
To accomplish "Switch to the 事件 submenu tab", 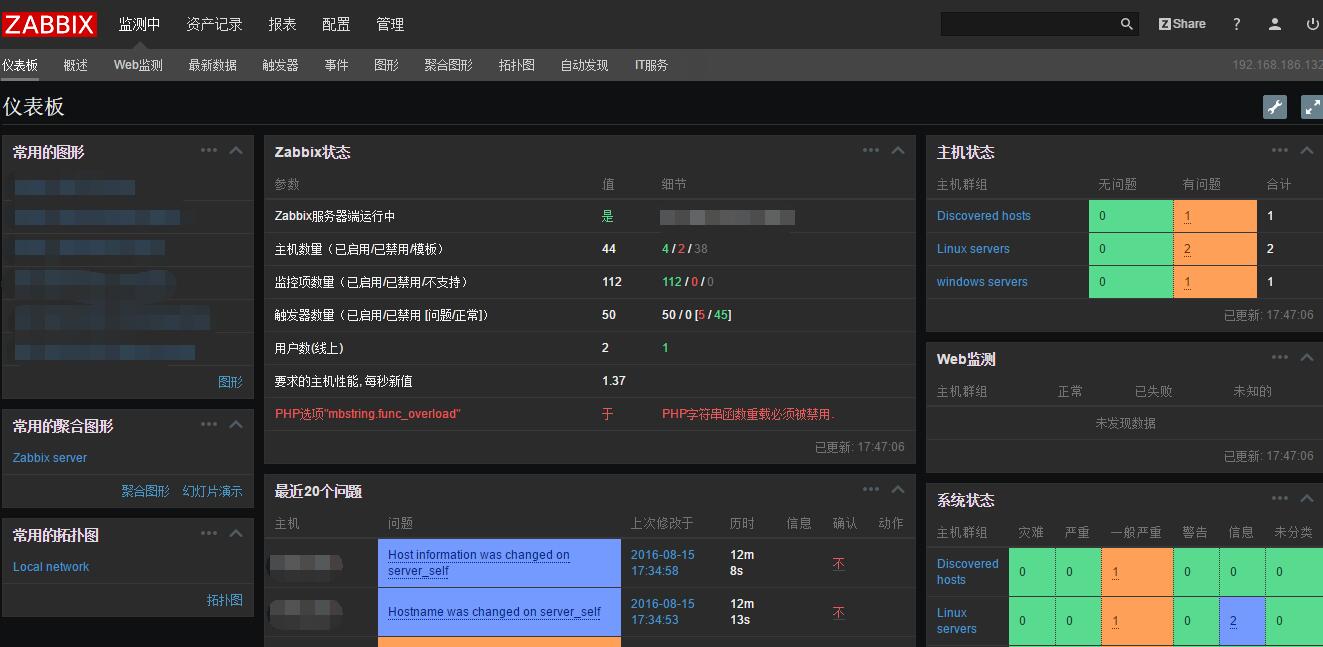I will pyautogui.click(x=336, y=65).
